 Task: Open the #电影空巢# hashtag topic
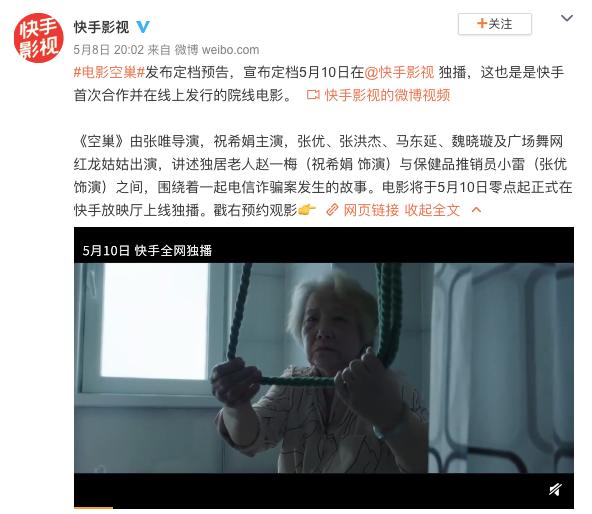109,72
